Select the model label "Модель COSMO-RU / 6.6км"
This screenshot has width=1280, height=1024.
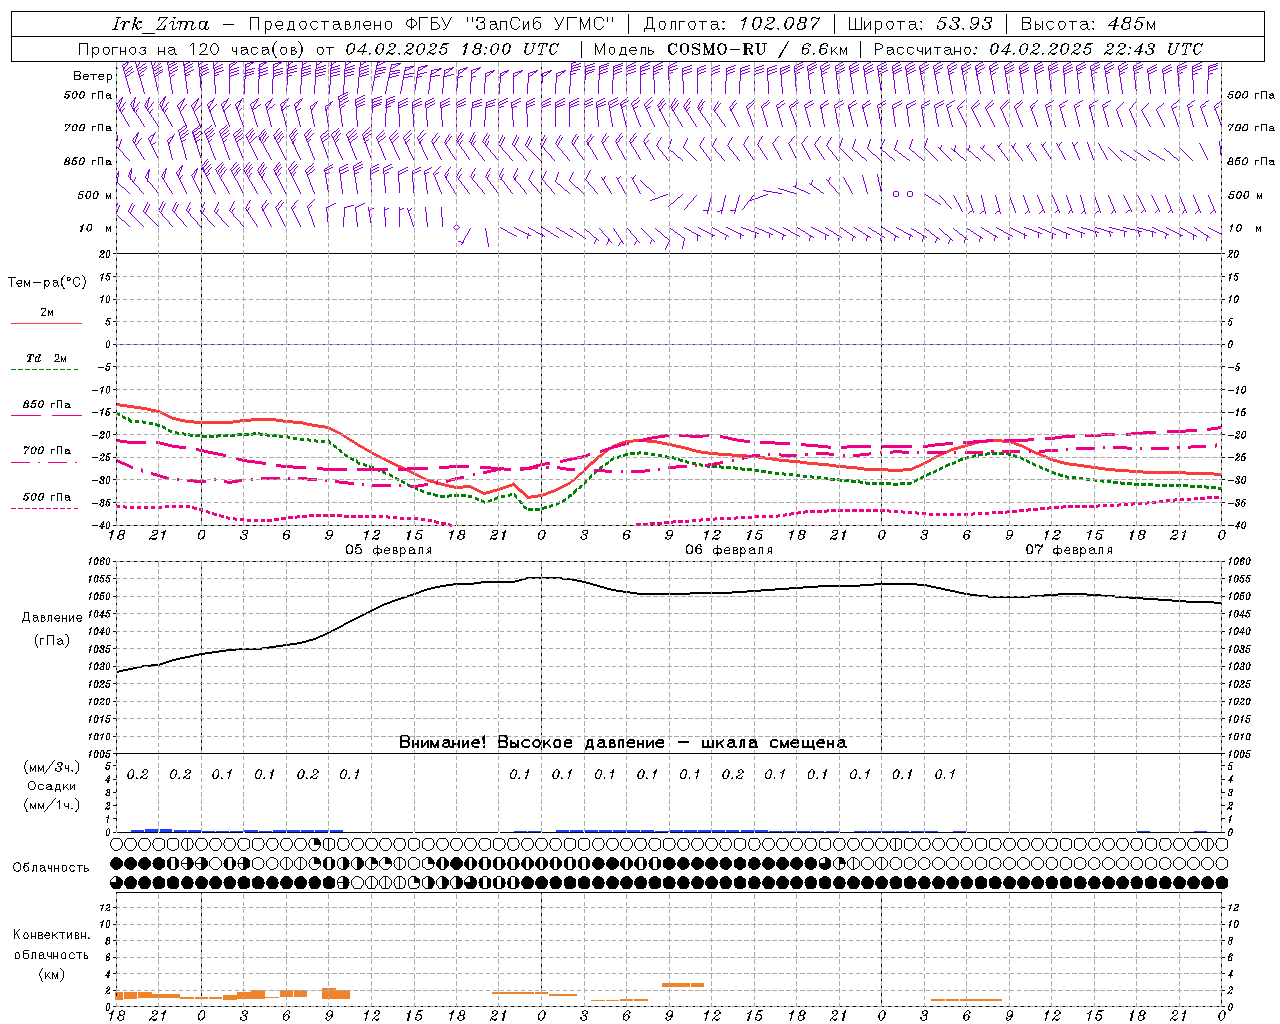point(720,49)
